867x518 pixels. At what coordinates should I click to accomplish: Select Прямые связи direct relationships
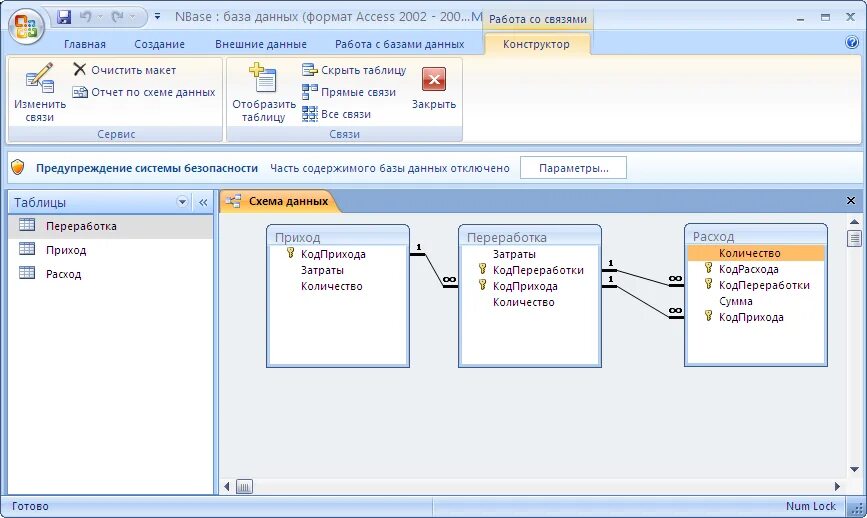point(349,92)
